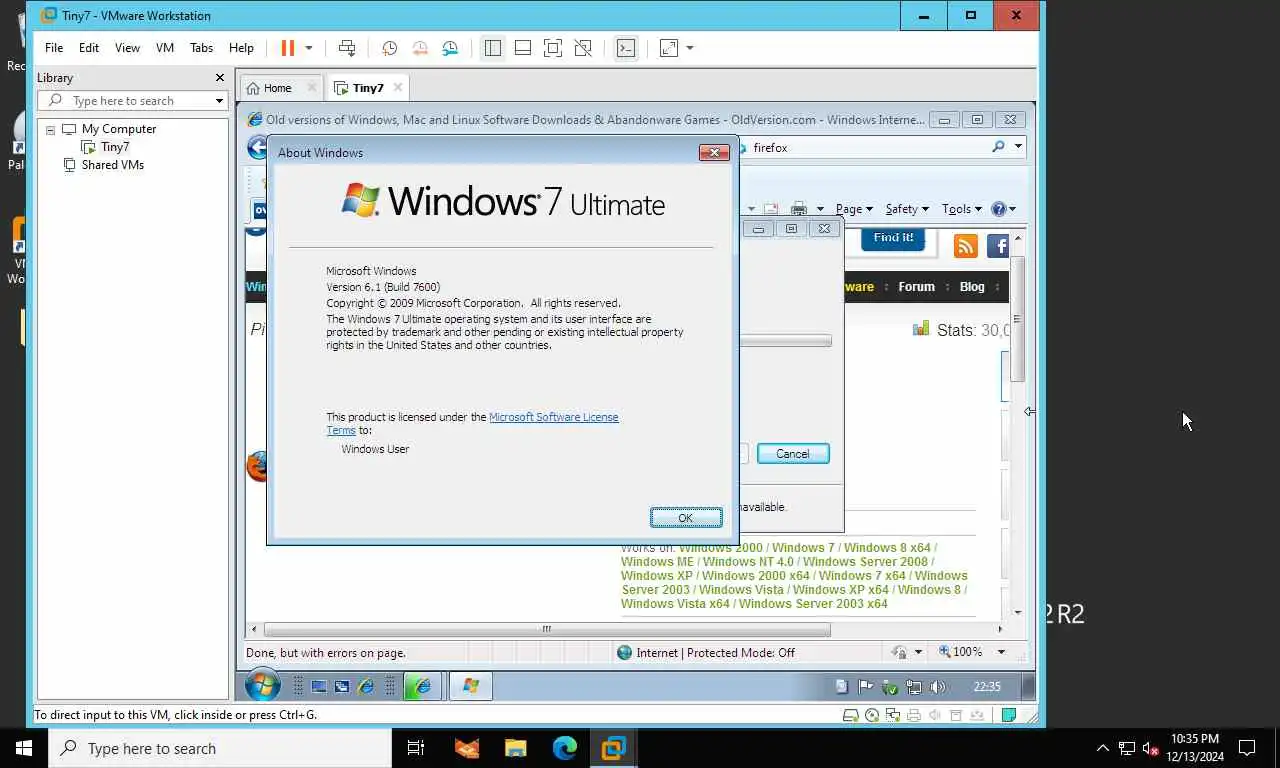Open the snapshot manager icon

(450, 48)
